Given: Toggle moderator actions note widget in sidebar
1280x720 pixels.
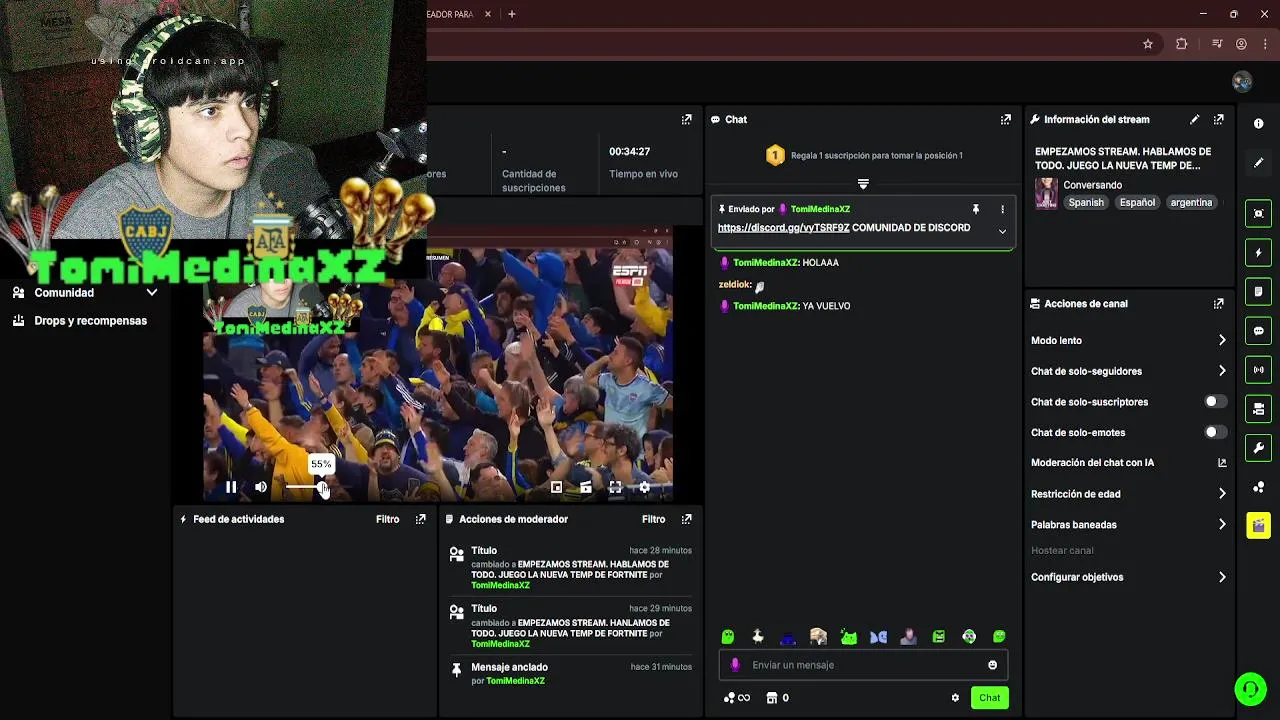Looking at the screenshot, I should tap(1258, 291).
